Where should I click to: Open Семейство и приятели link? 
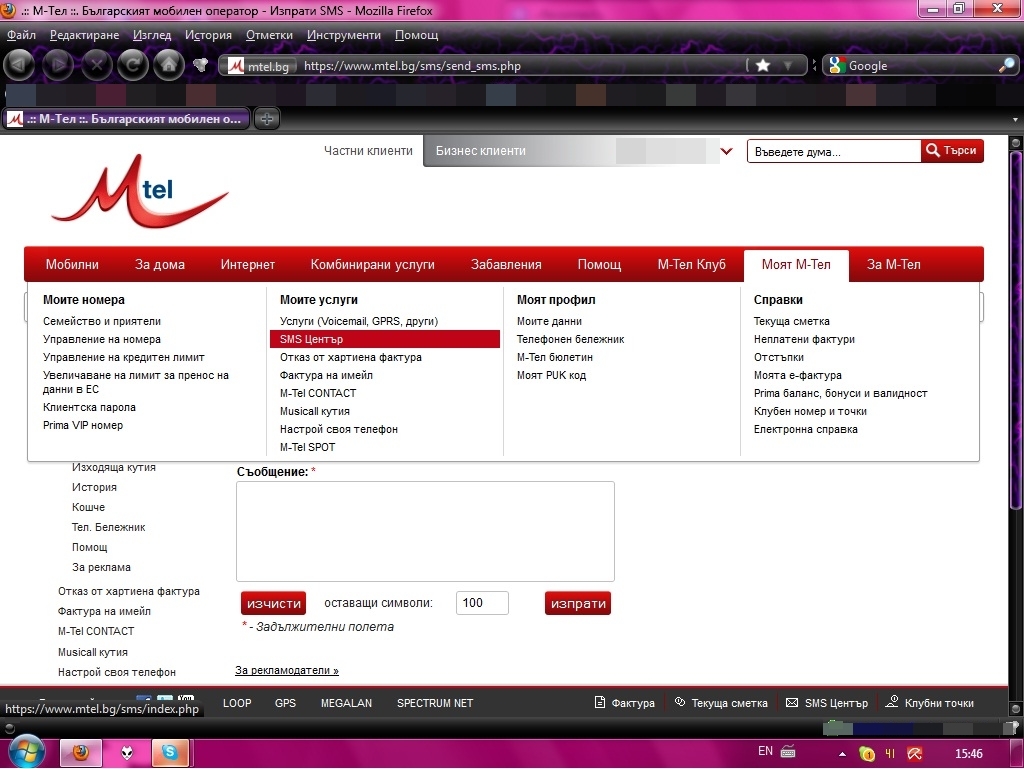pyautogui.click(x=102, y=321)
